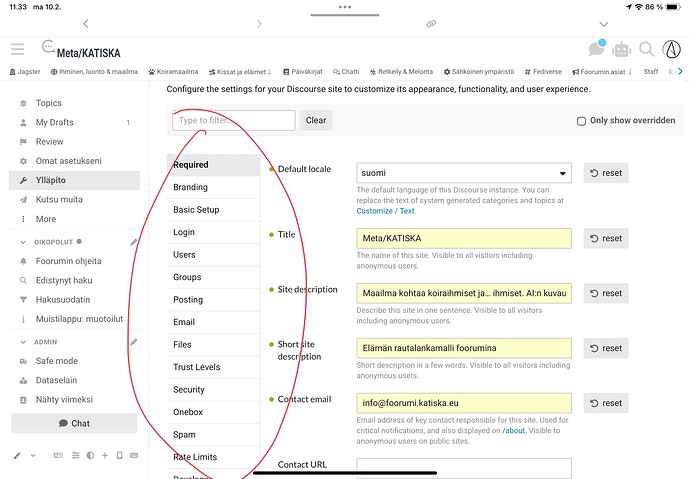Select the Onebox settings tab

[x=213, y=412]
